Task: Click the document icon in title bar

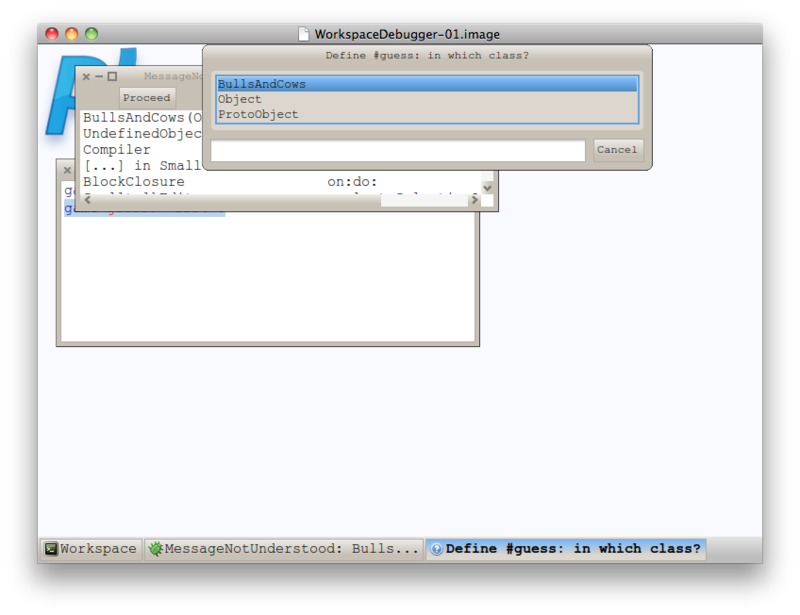Action: pyautogui.click(x=304, y=34)
